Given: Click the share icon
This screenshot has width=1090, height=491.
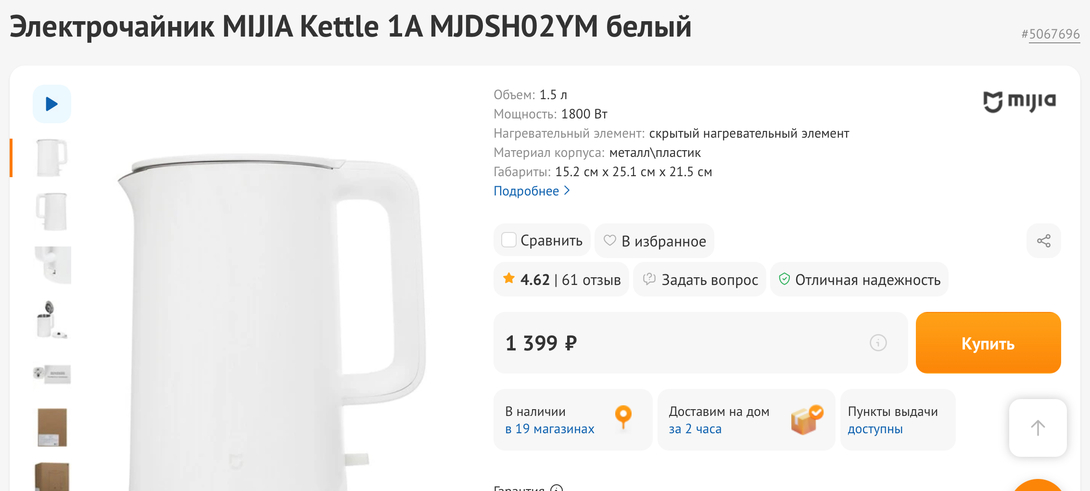Looking at the screenshot, I should [1043, 241].
